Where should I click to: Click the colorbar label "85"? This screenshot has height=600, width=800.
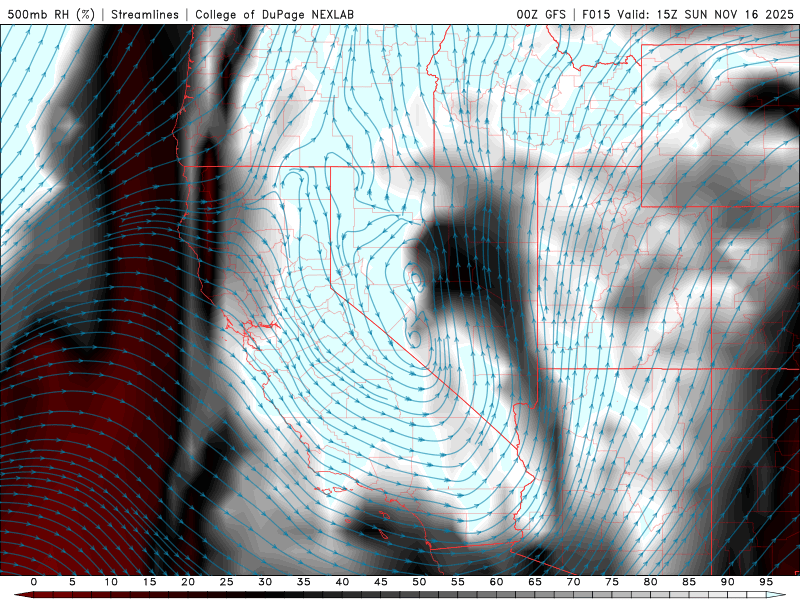tap(689, 582)
